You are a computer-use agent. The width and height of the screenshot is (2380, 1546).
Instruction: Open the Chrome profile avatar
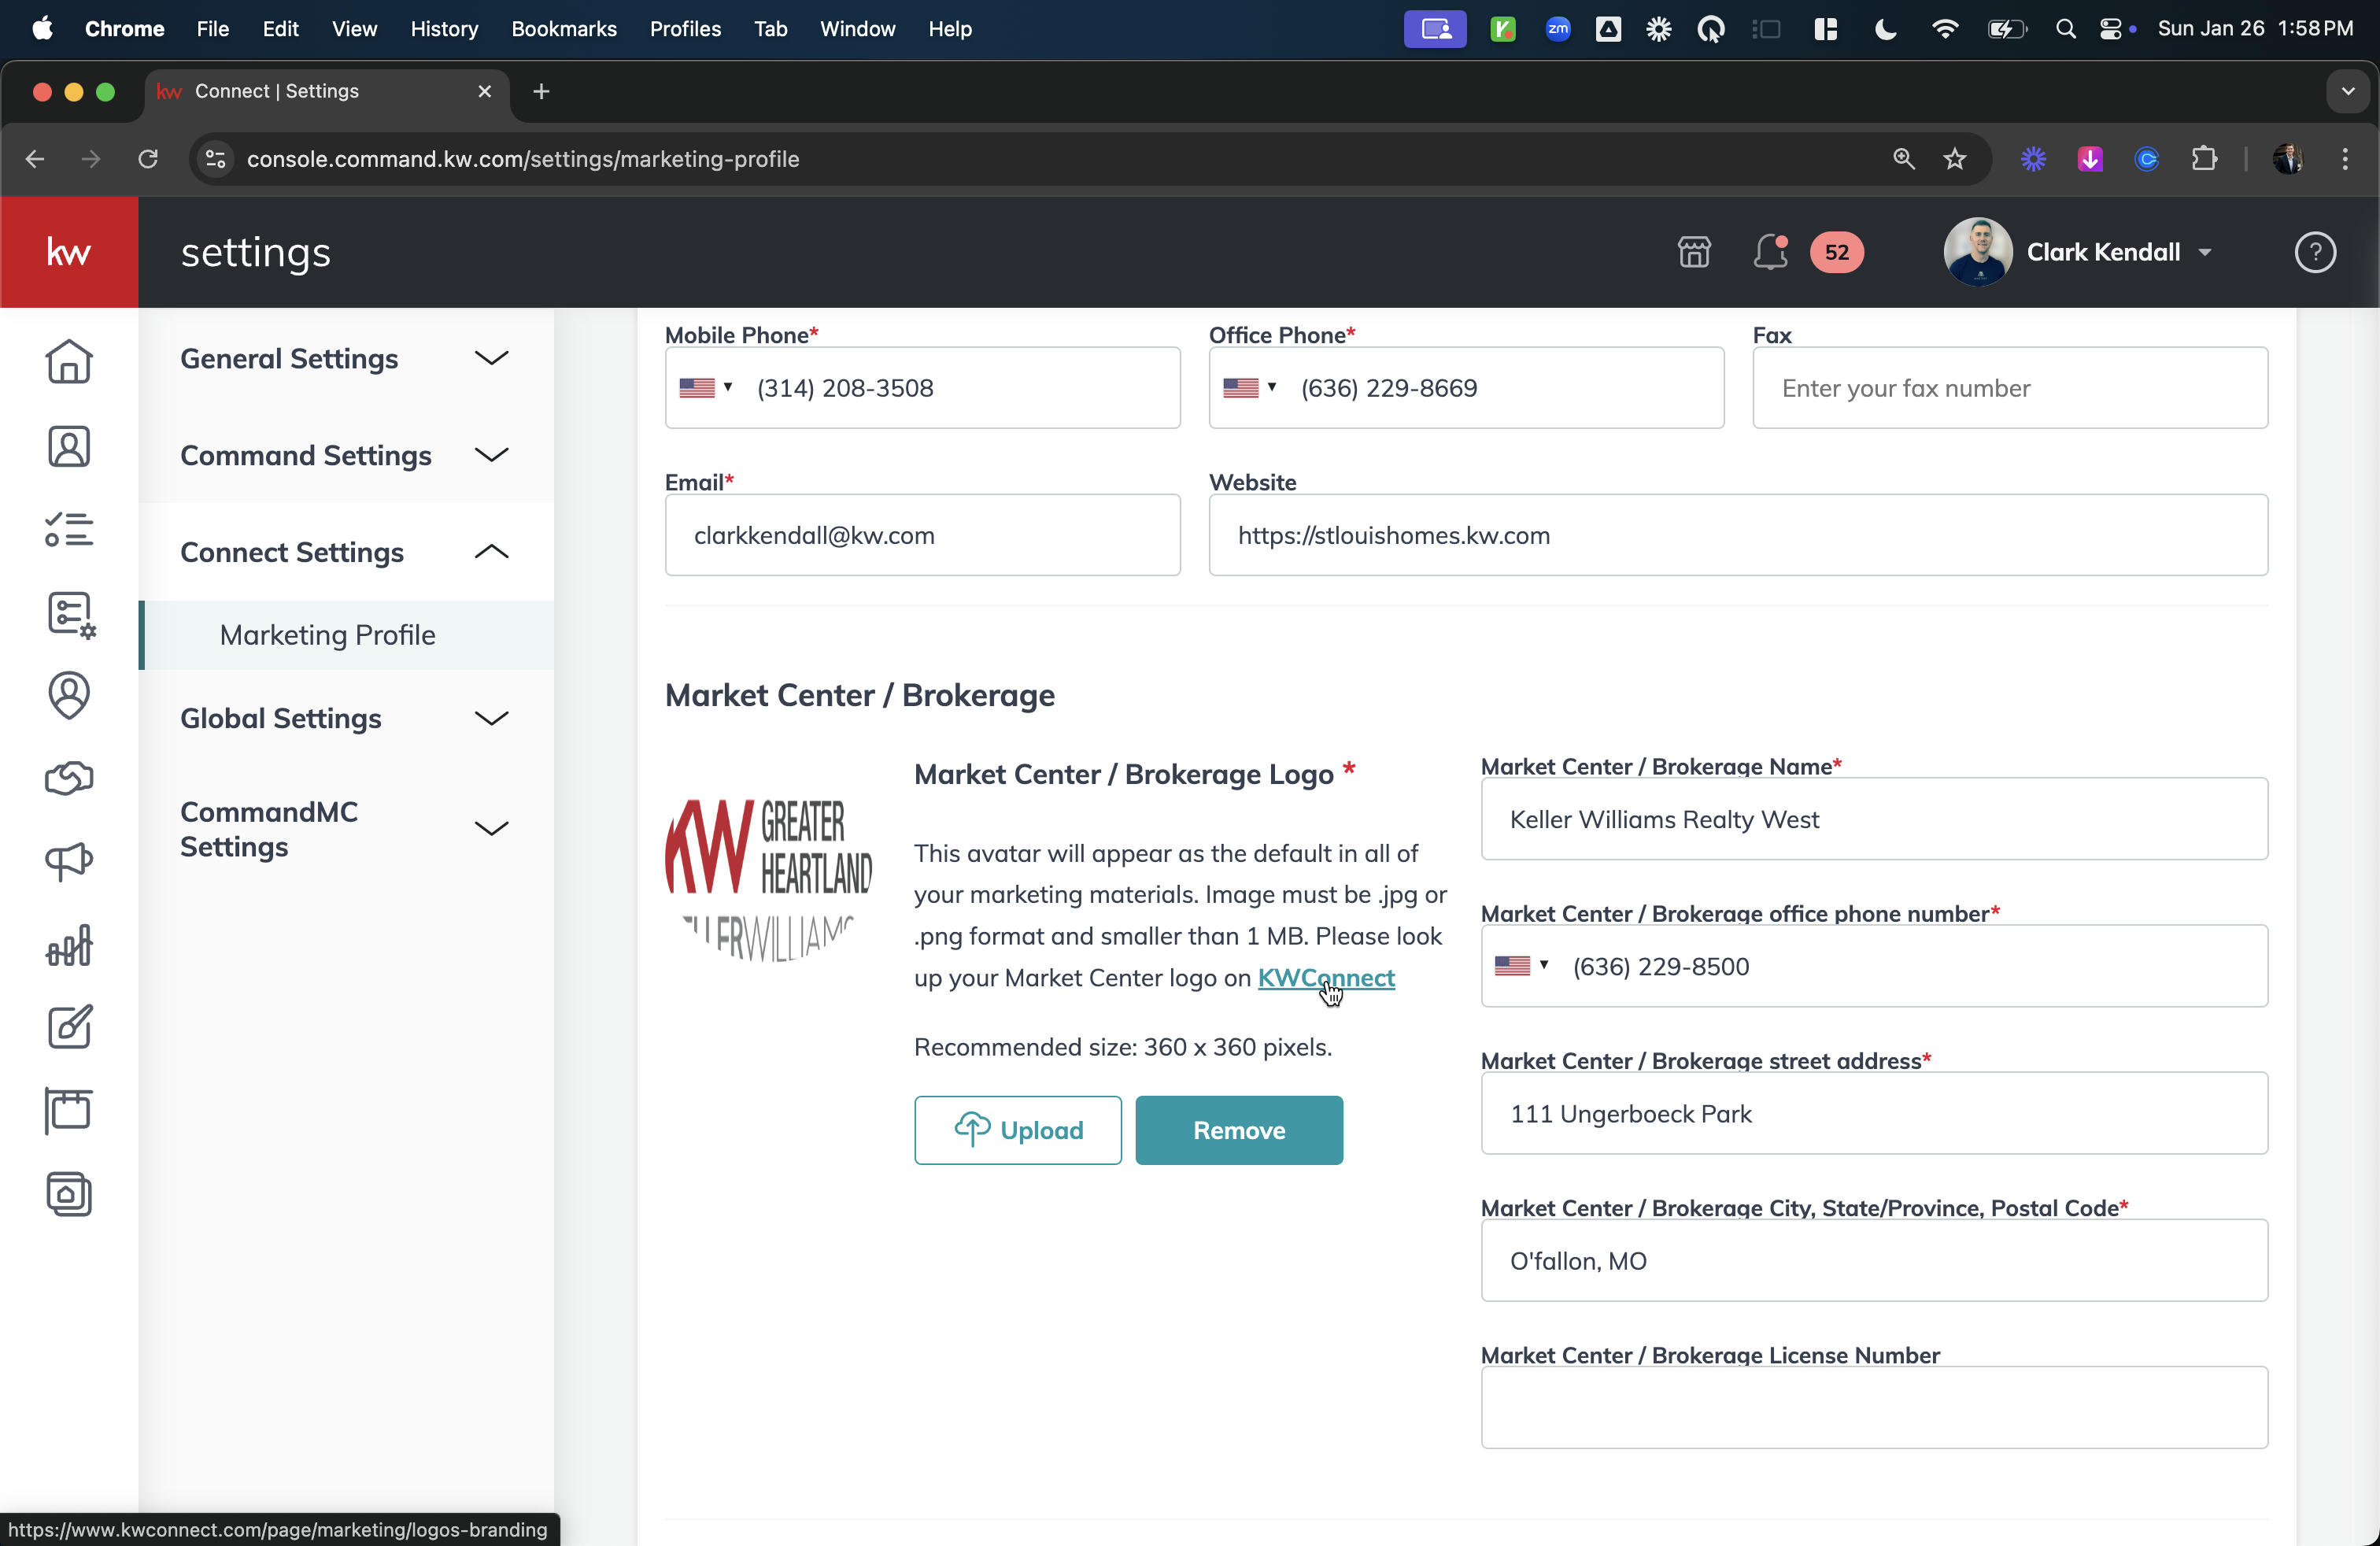[2288, 159]
